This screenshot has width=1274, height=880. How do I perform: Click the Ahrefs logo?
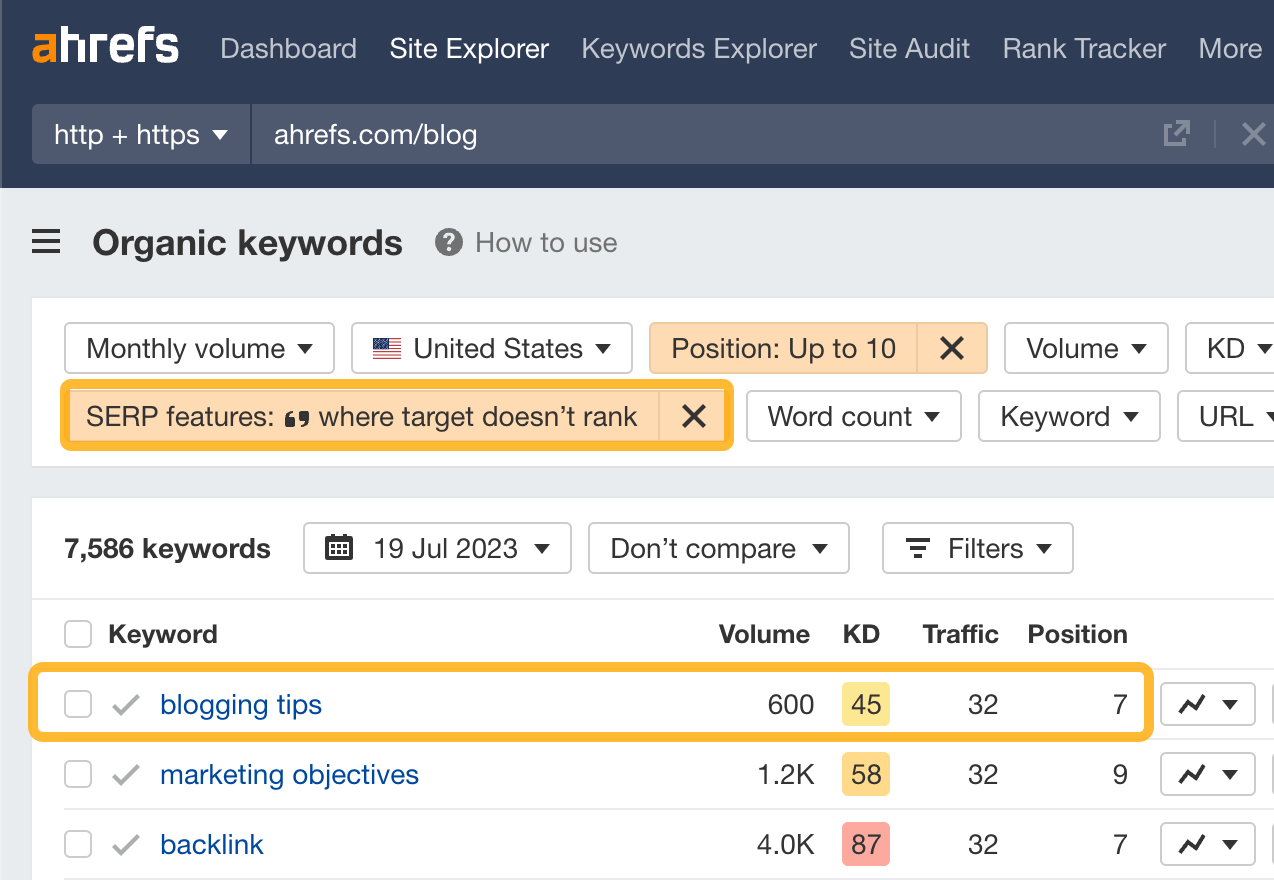coord(105,46)
